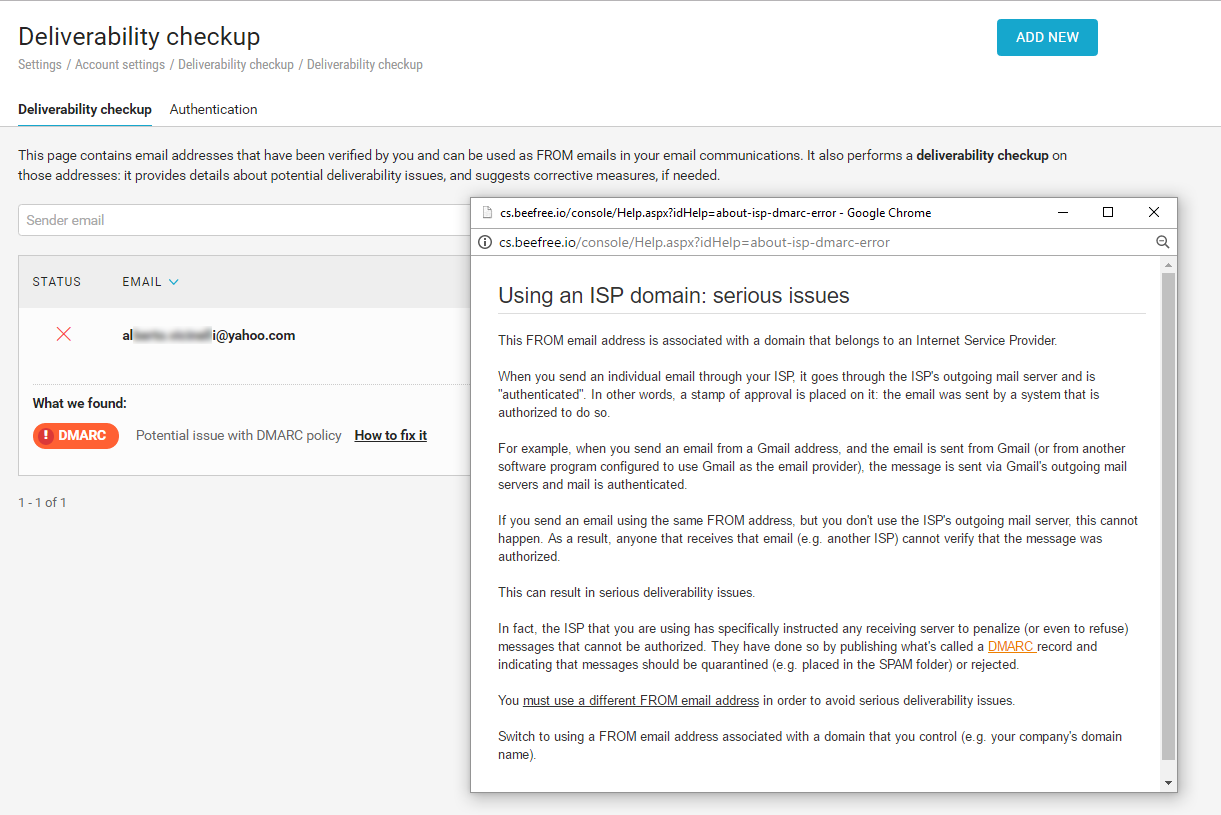Click the popup vertical scrollbar thumb
This screenshot has width=1221, height=815.
pyautogui.click(x=1167, y=515)
